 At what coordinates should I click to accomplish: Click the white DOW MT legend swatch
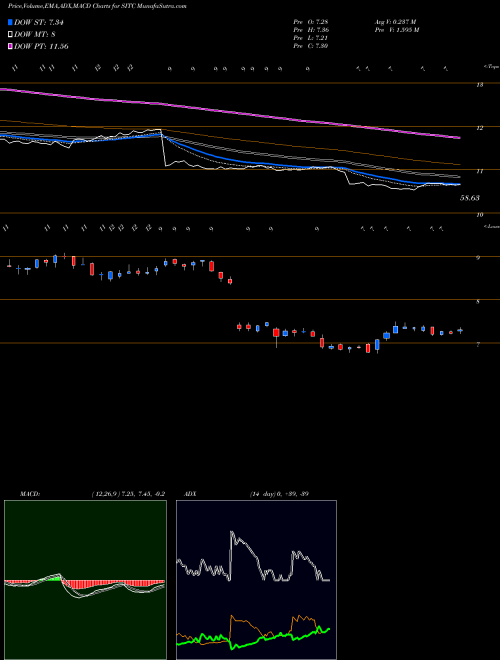click(x=11, y=35)
